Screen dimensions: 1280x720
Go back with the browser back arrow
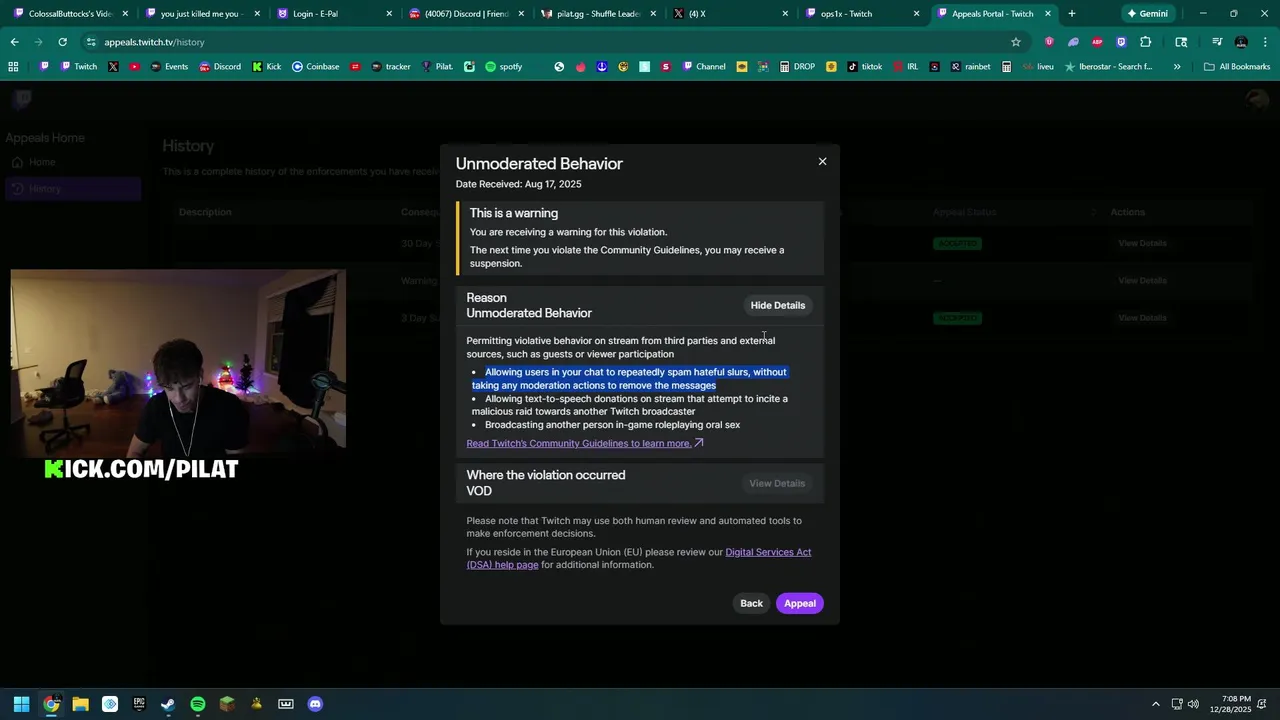pyautogui.click(x=14, y=42)
